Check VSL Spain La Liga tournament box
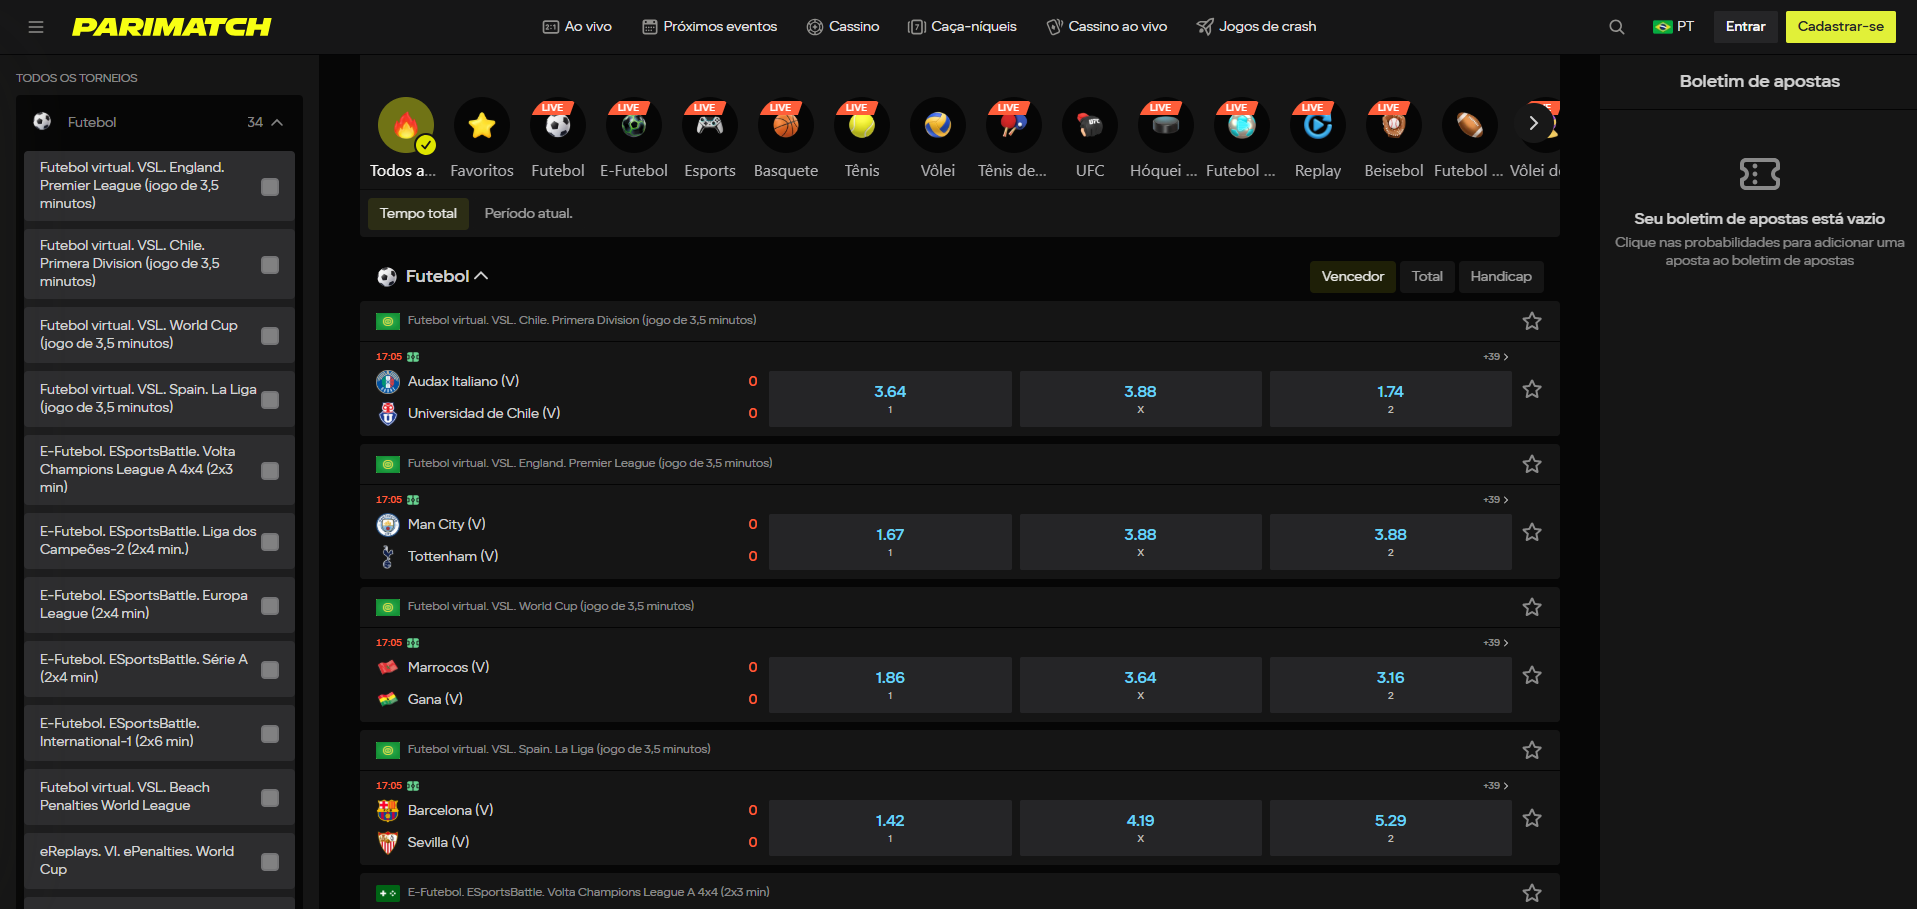This screenshot has width=1917, height=909. point(270,400)
